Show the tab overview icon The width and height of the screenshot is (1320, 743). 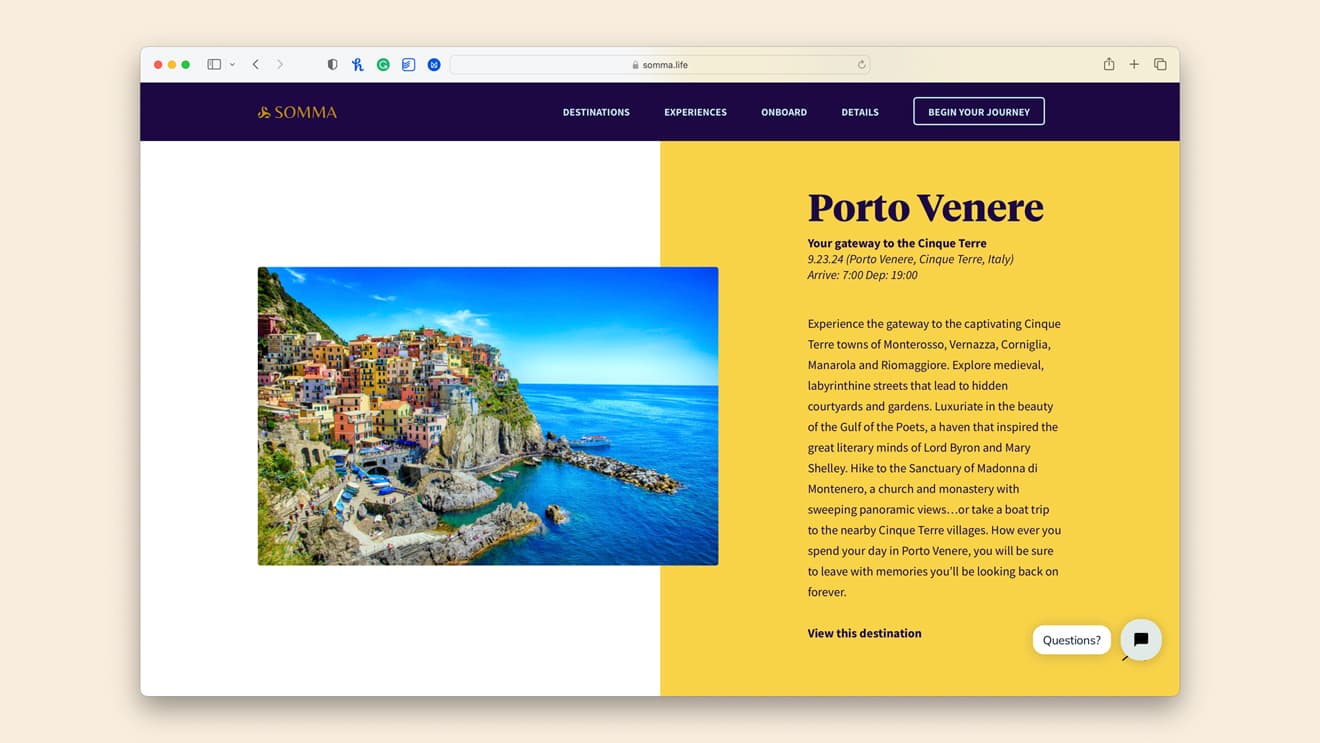(x=1160, y=64)
